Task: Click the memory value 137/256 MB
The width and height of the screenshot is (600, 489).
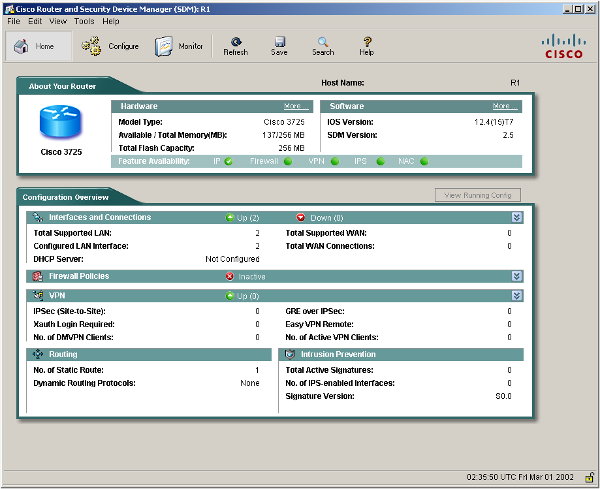Action: point(283,135)
